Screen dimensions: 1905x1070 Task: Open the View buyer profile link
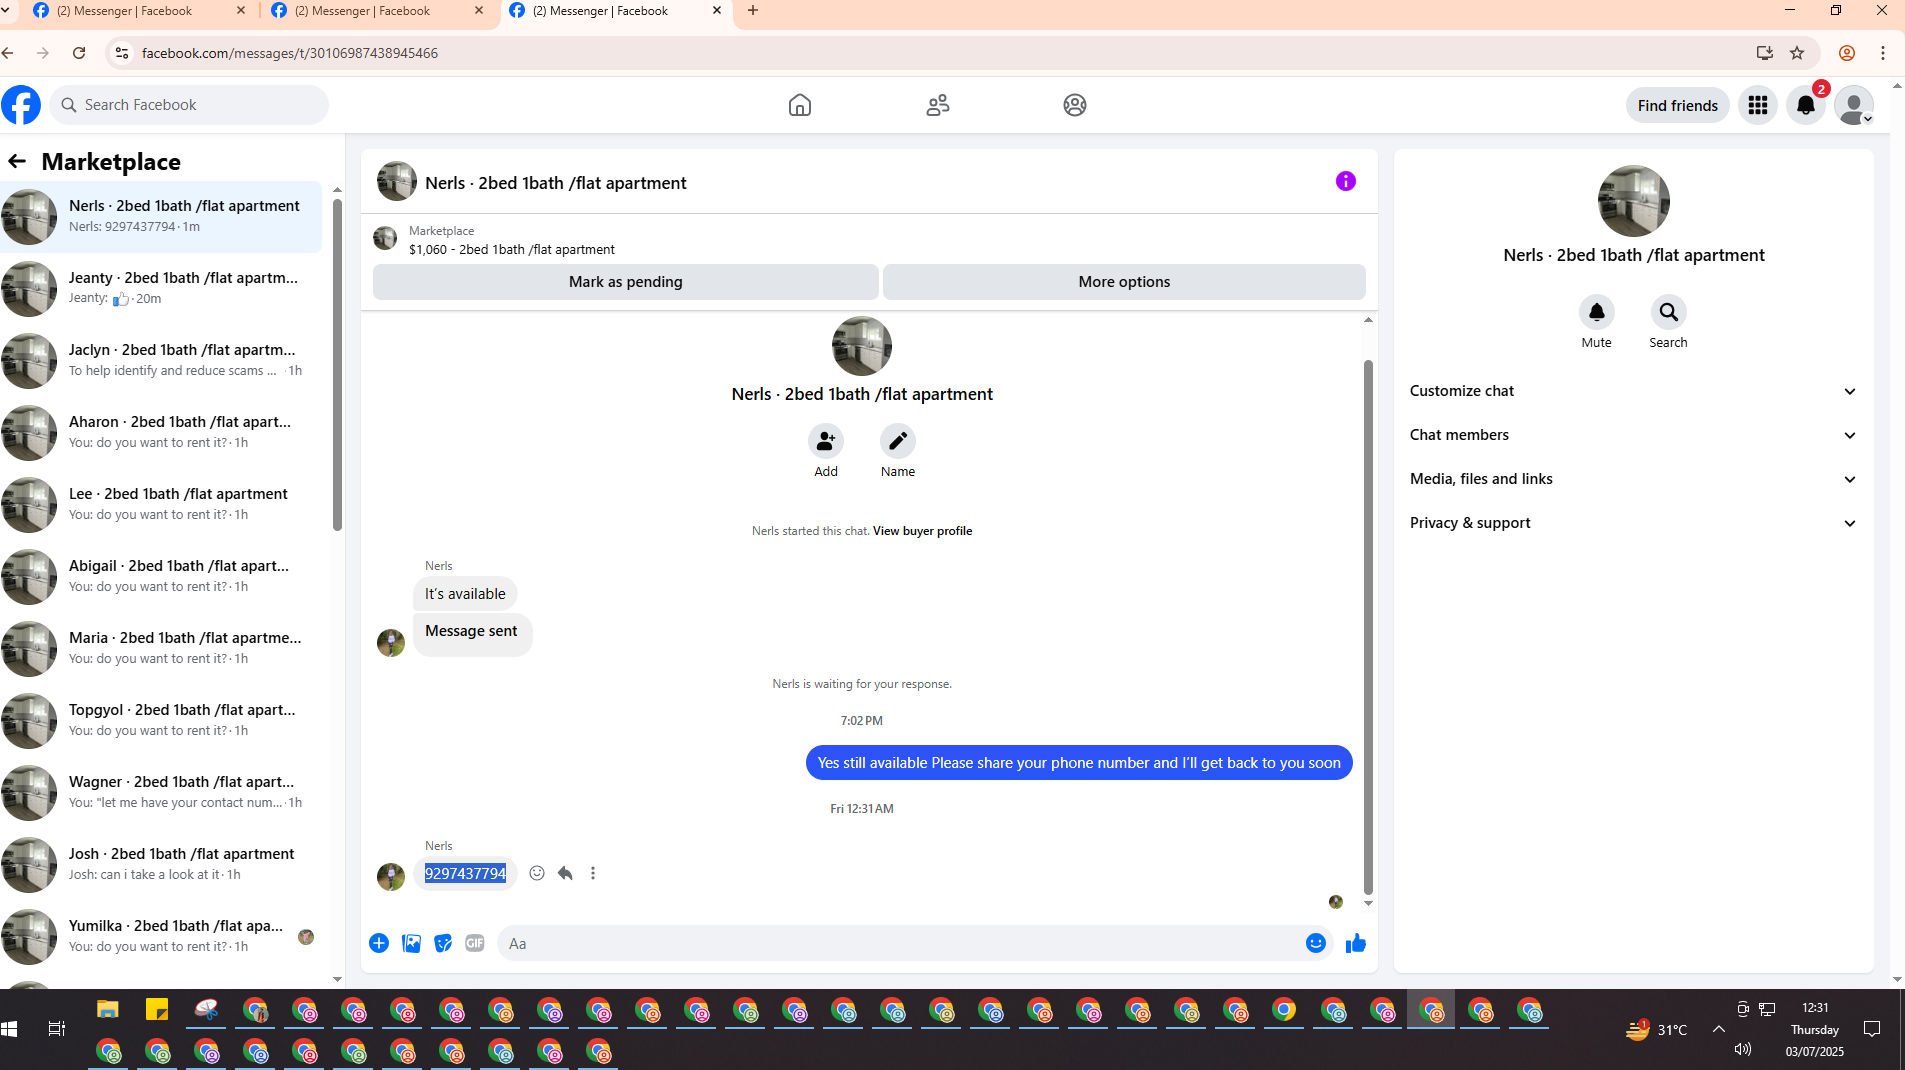pyautogui.click(x=922, y=531)
